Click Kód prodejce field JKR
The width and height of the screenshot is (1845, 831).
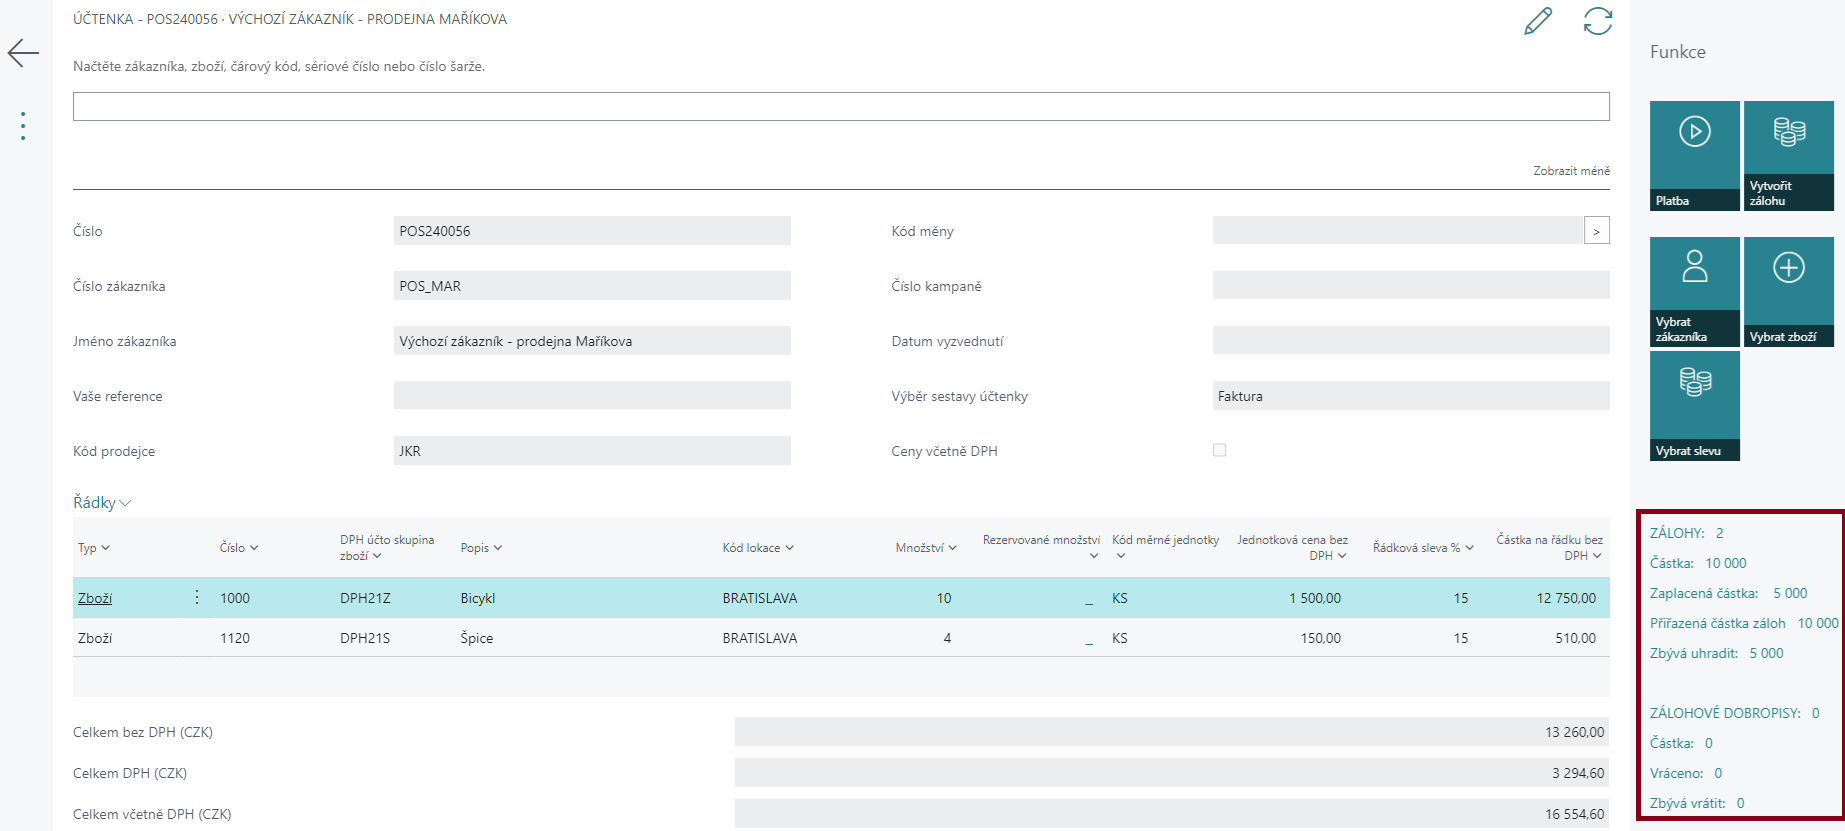[x=592, y=451]
